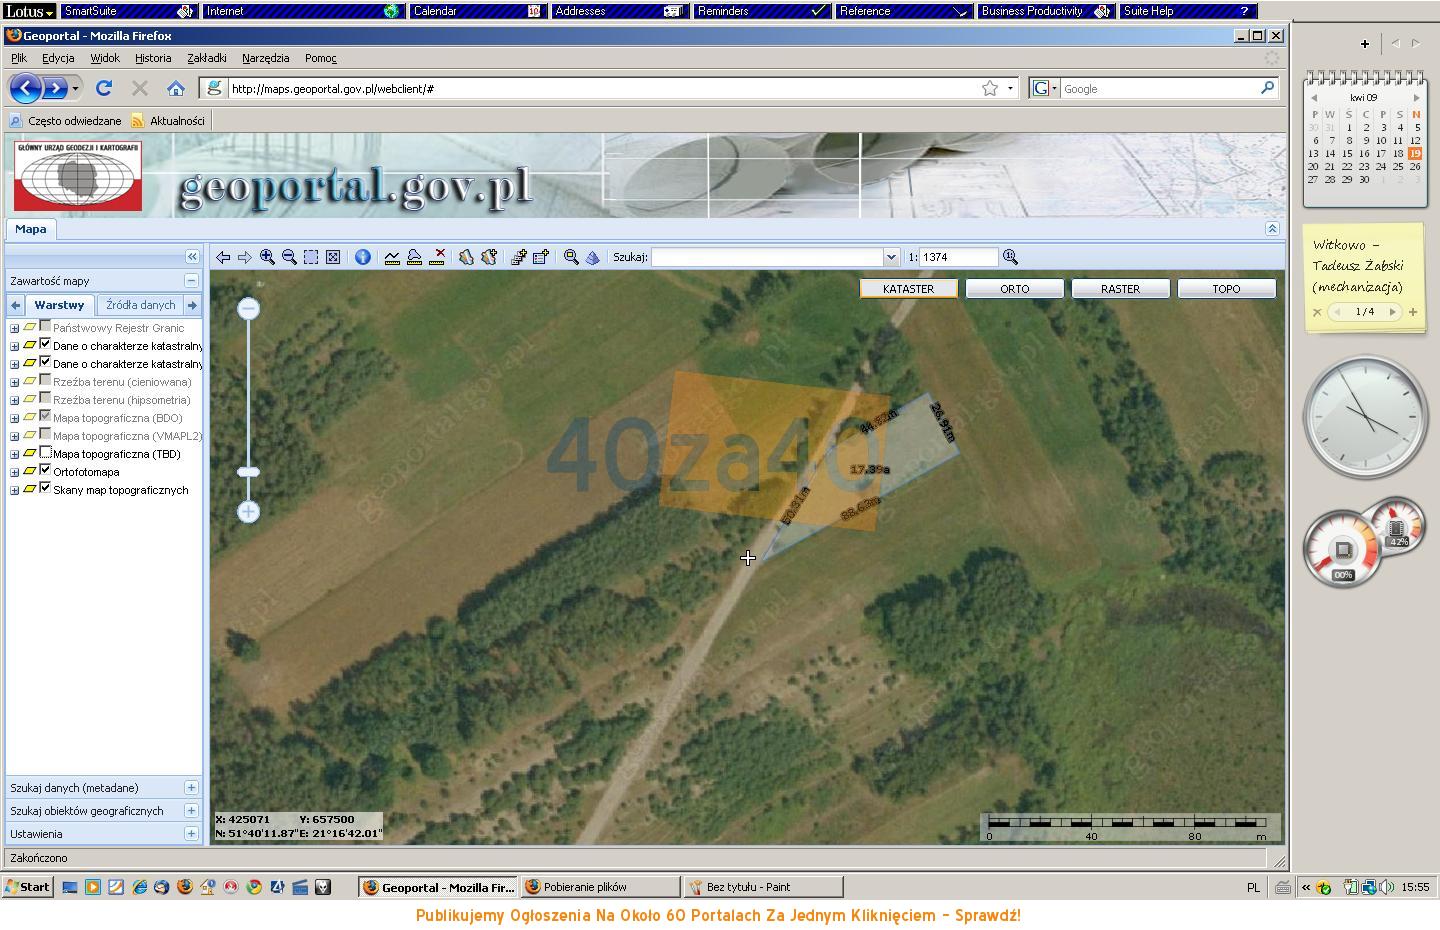Collapse the Zawartość mapy panel
The height and width of the screenshot is (930, 1440).
pyautogui.click(x=191, y=281)
